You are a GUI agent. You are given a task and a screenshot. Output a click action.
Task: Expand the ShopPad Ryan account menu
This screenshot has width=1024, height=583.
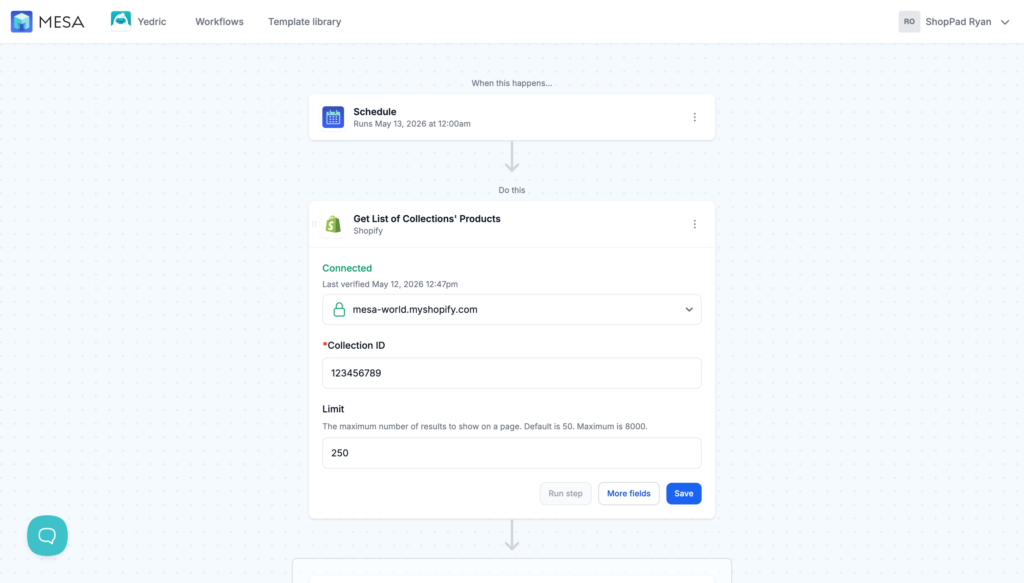pyautogui.click(x=1005, y=22)
